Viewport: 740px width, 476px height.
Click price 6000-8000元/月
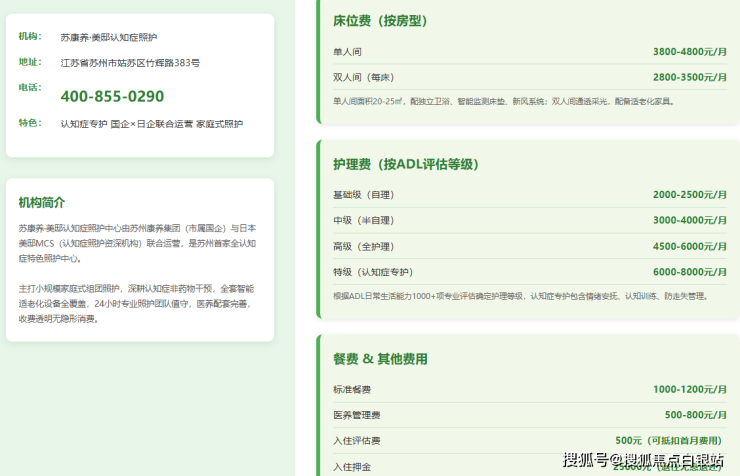690,272
